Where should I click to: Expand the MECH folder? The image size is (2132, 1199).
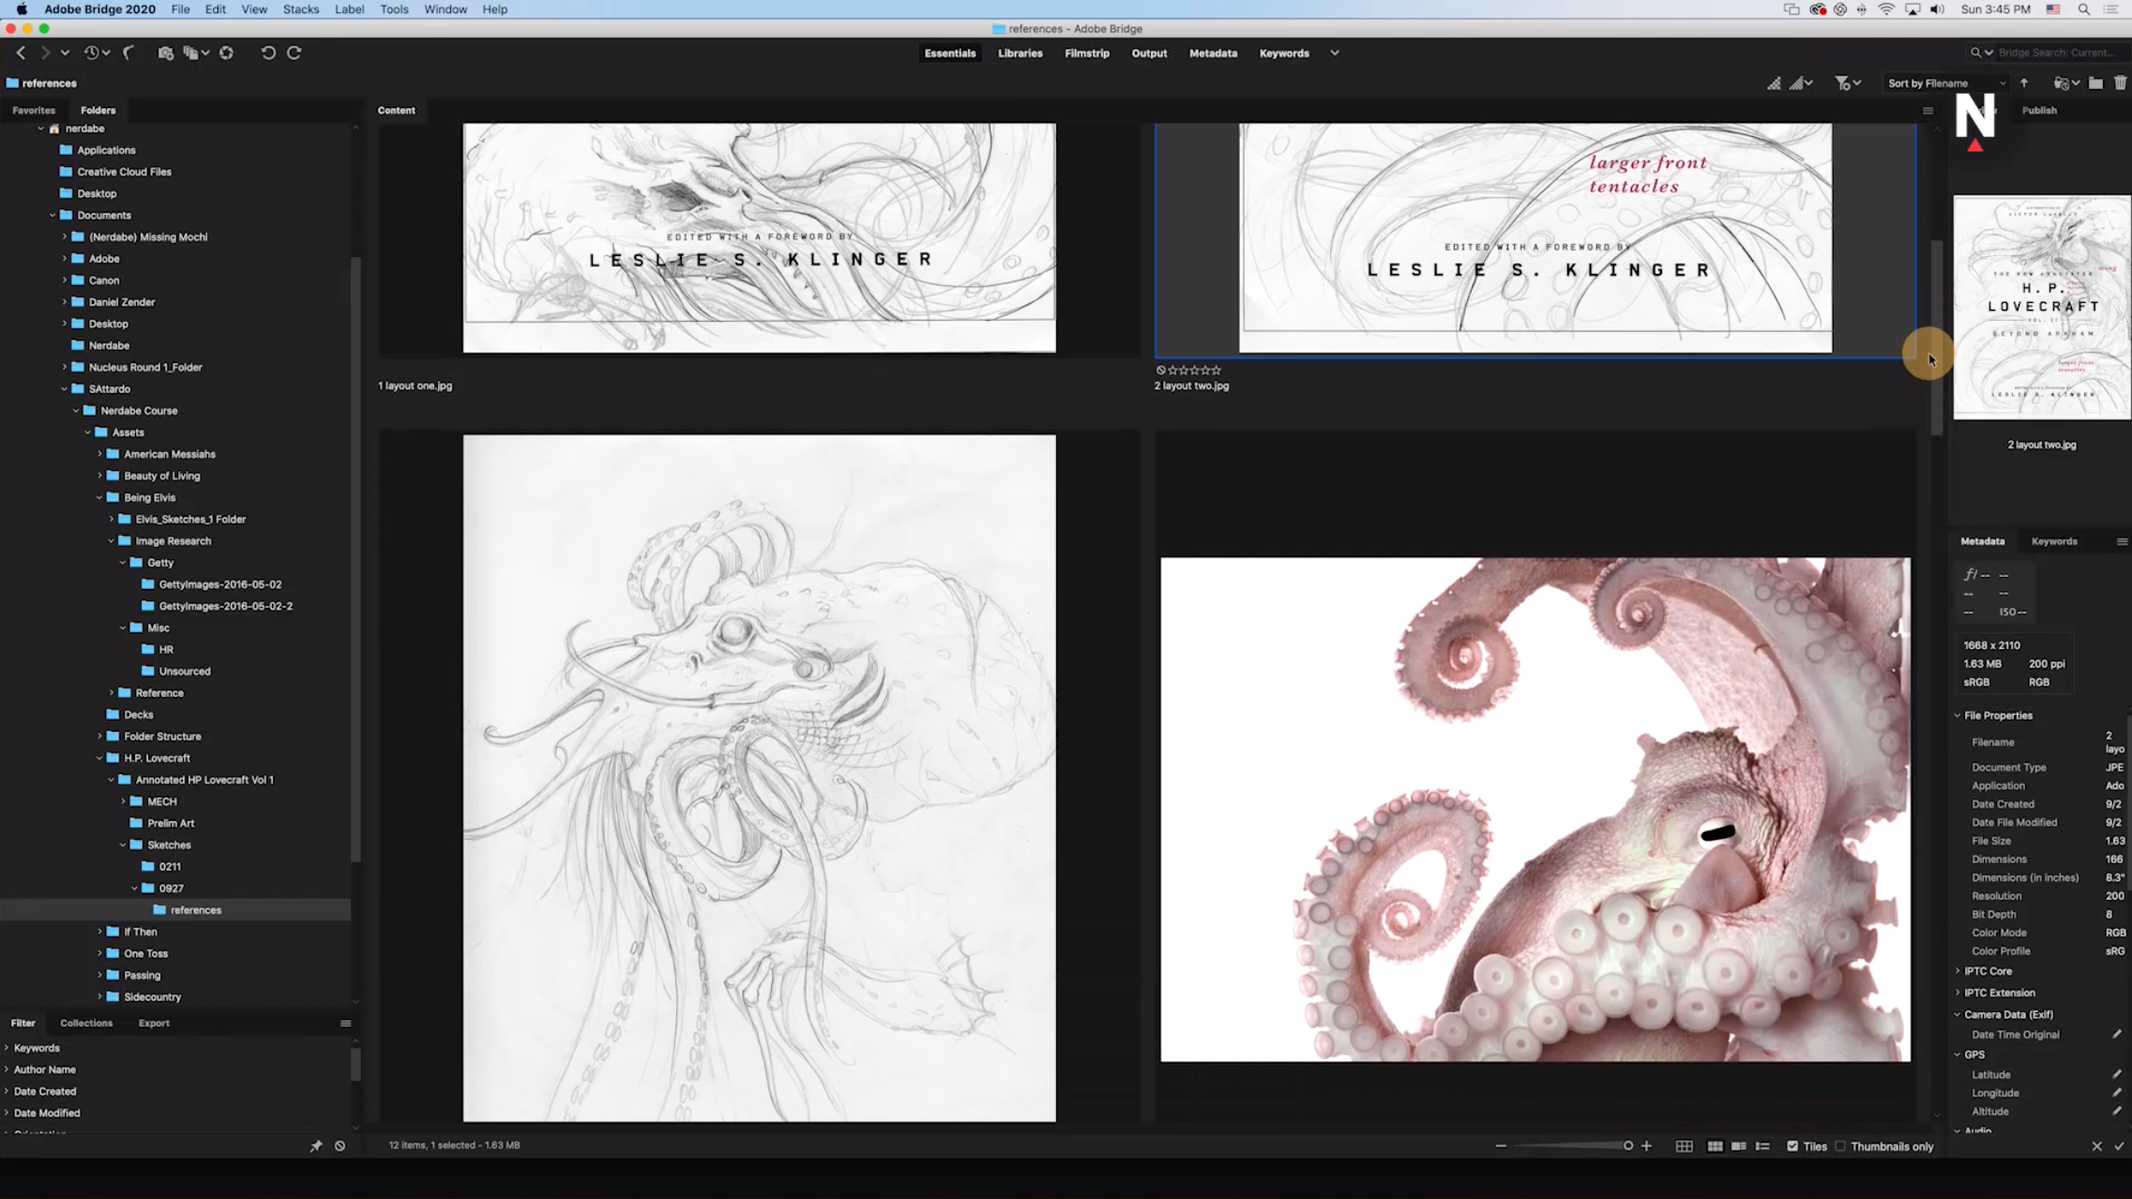coord(123,801)
